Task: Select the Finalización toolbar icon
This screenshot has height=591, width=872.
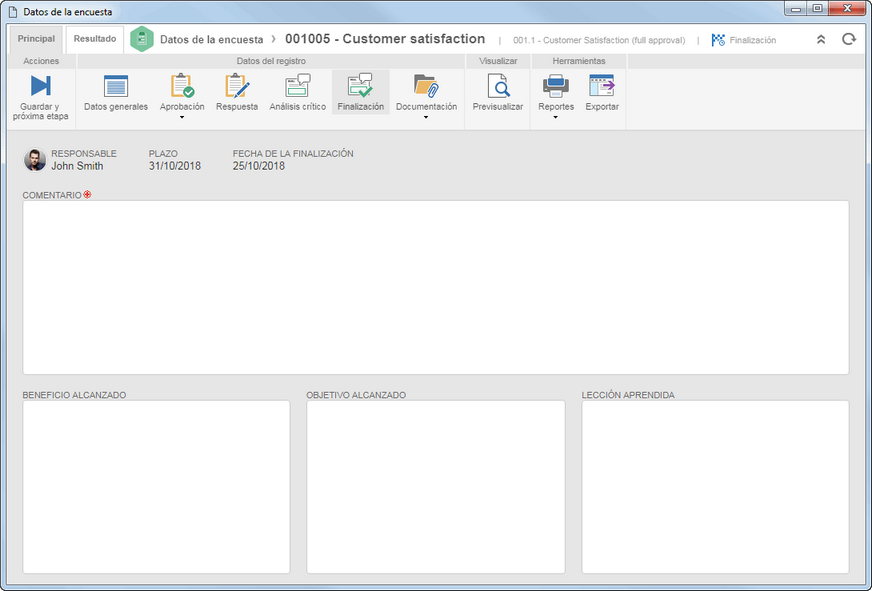Action: (360, 86)
